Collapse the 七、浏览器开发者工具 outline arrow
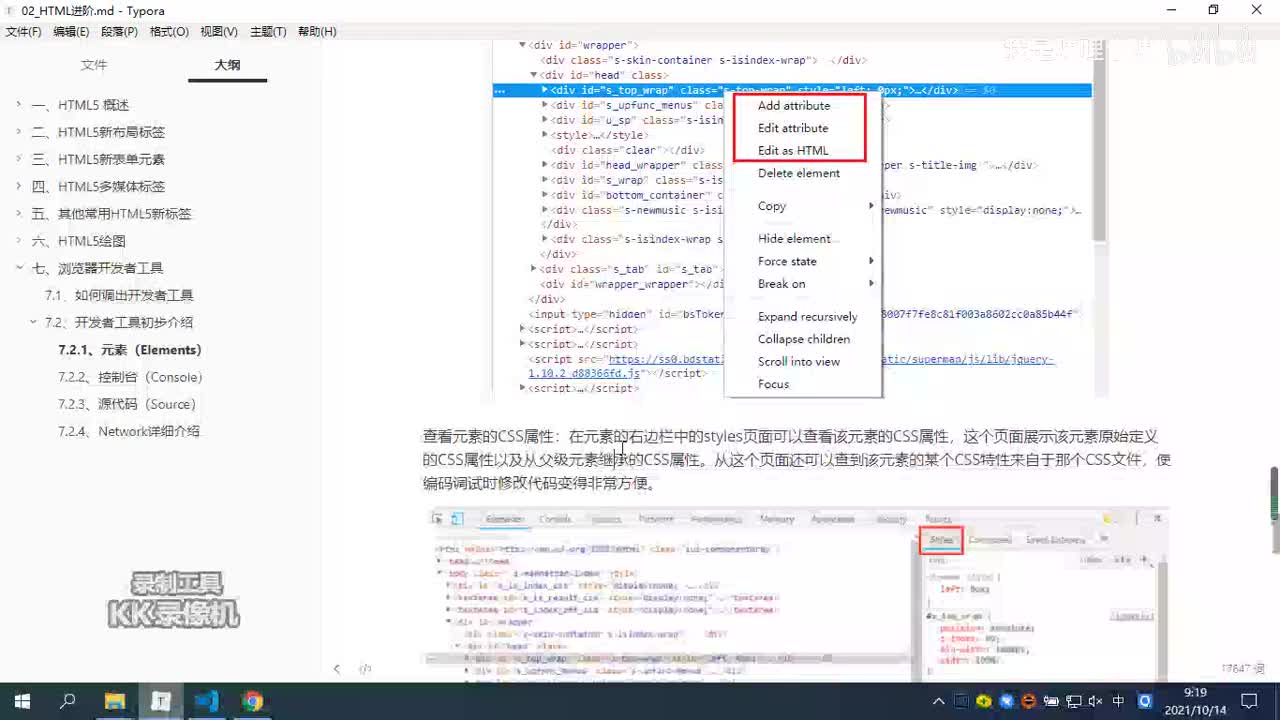Viewport: 1280px width, 720px height. pos(19,268)
